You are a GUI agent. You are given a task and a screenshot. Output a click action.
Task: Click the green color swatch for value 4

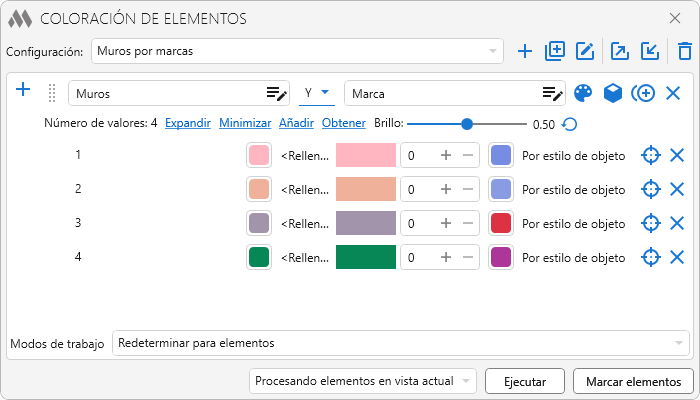(x=259, y=257)
